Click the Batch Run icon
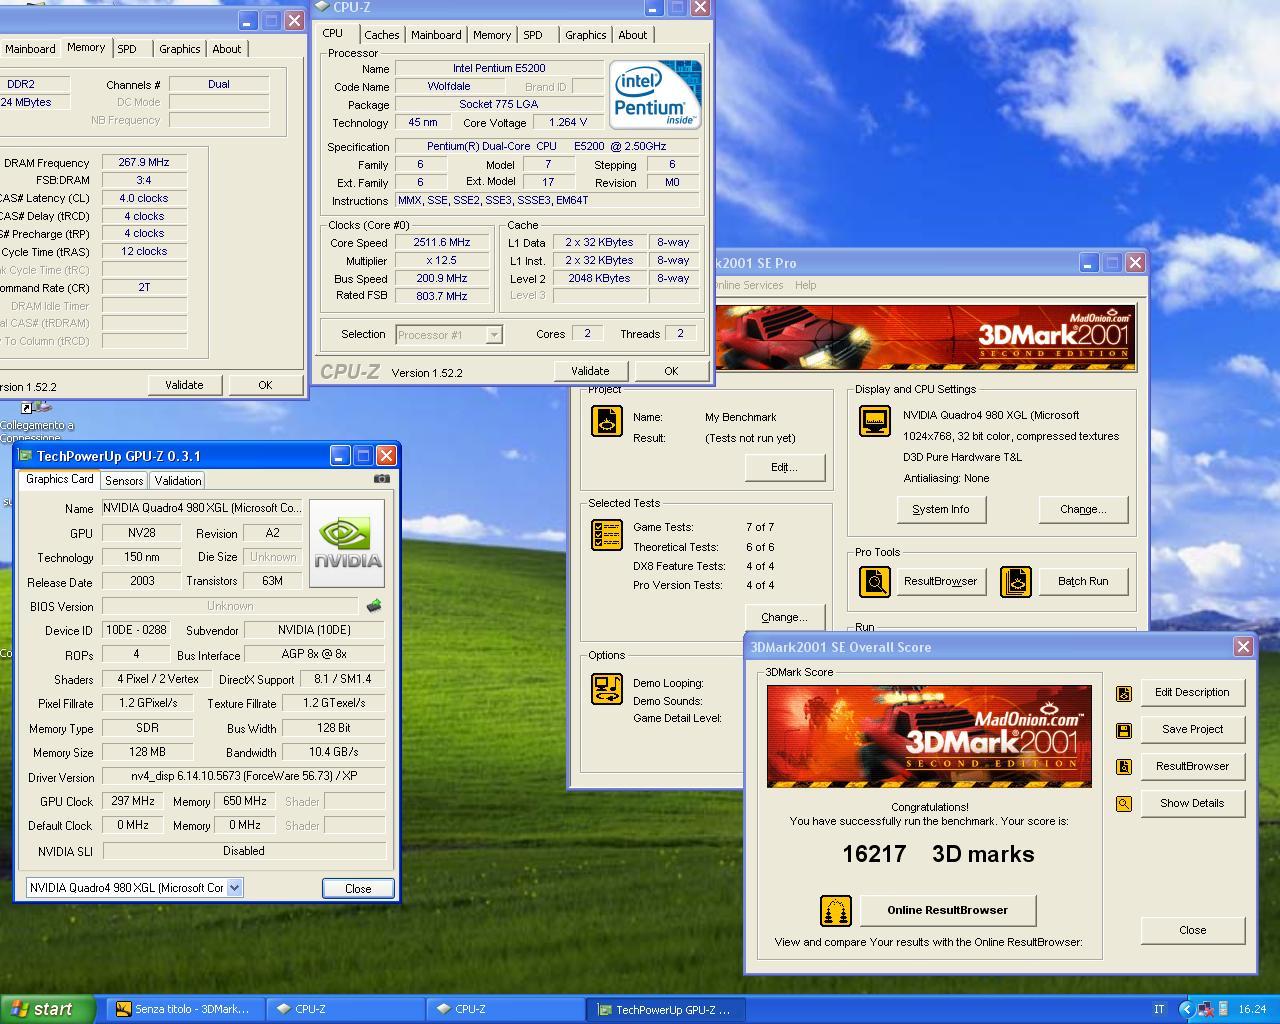This screenshot has width=1280, height=1024. pos(1016,581)
